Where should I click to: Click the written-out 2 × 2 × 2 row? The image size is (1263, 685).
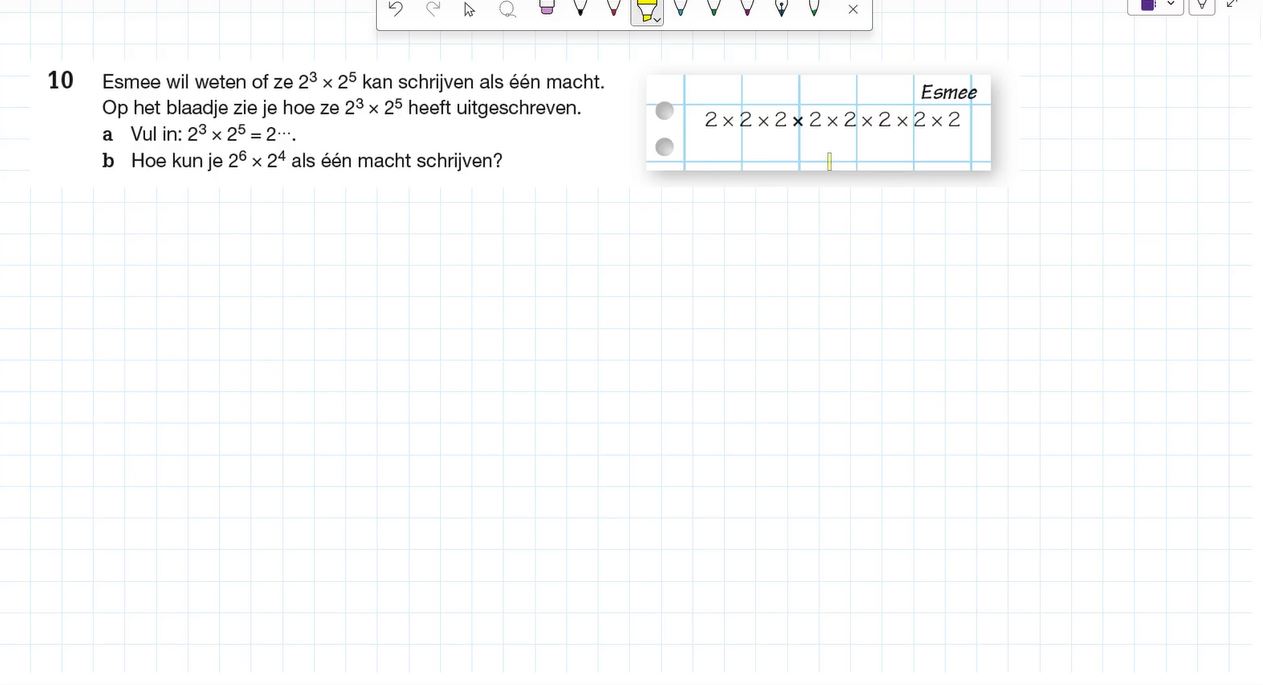(x=832, y=120)
